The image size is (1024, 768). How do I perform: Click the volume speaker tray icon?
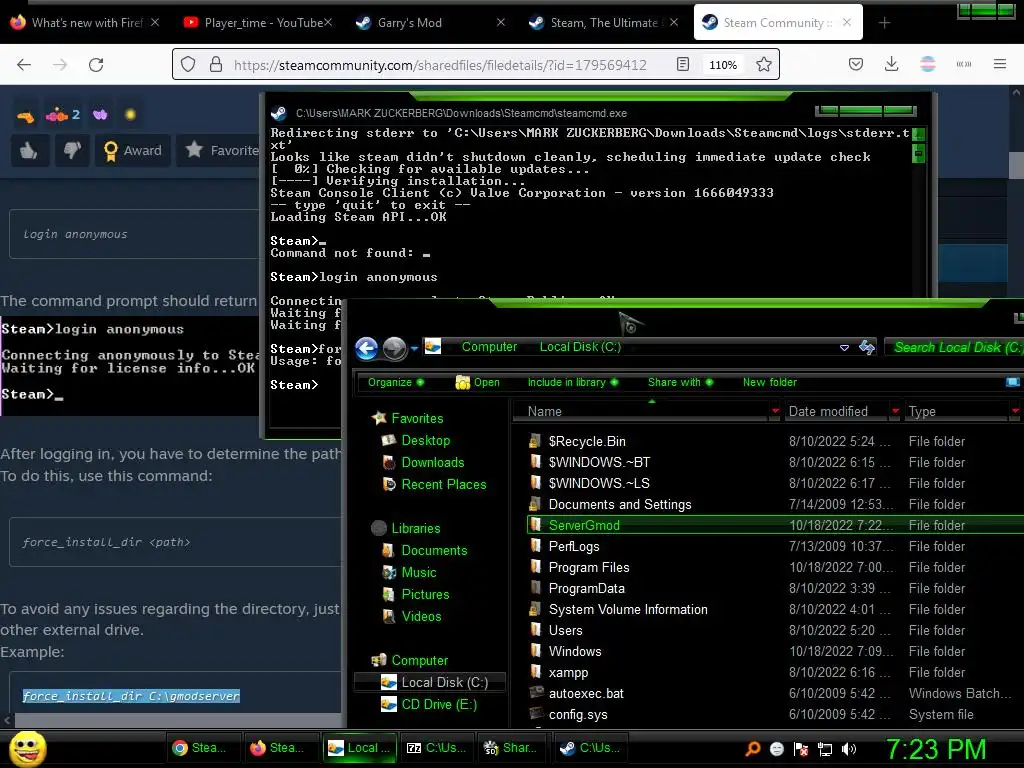(850, 749)
